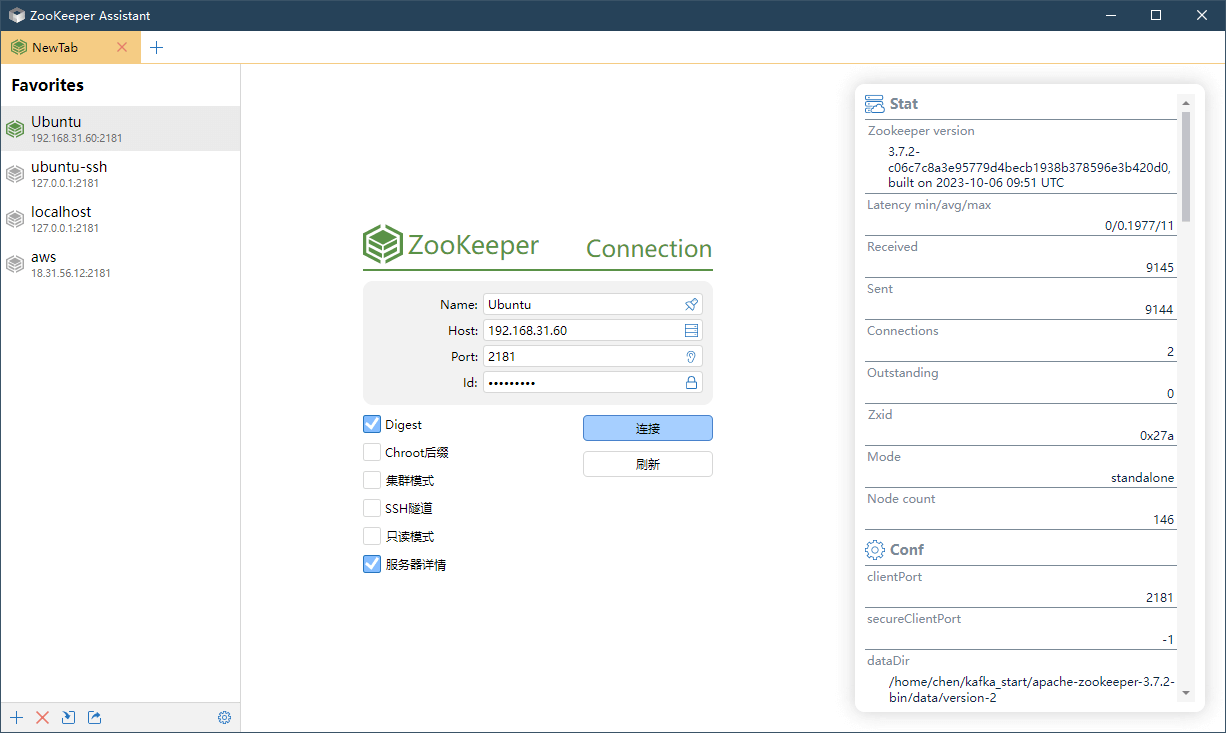The width and height of the screenshot is (1226, 733).
Task: Uncheck the Digest checkbox
Action: (x=372, y=424)
